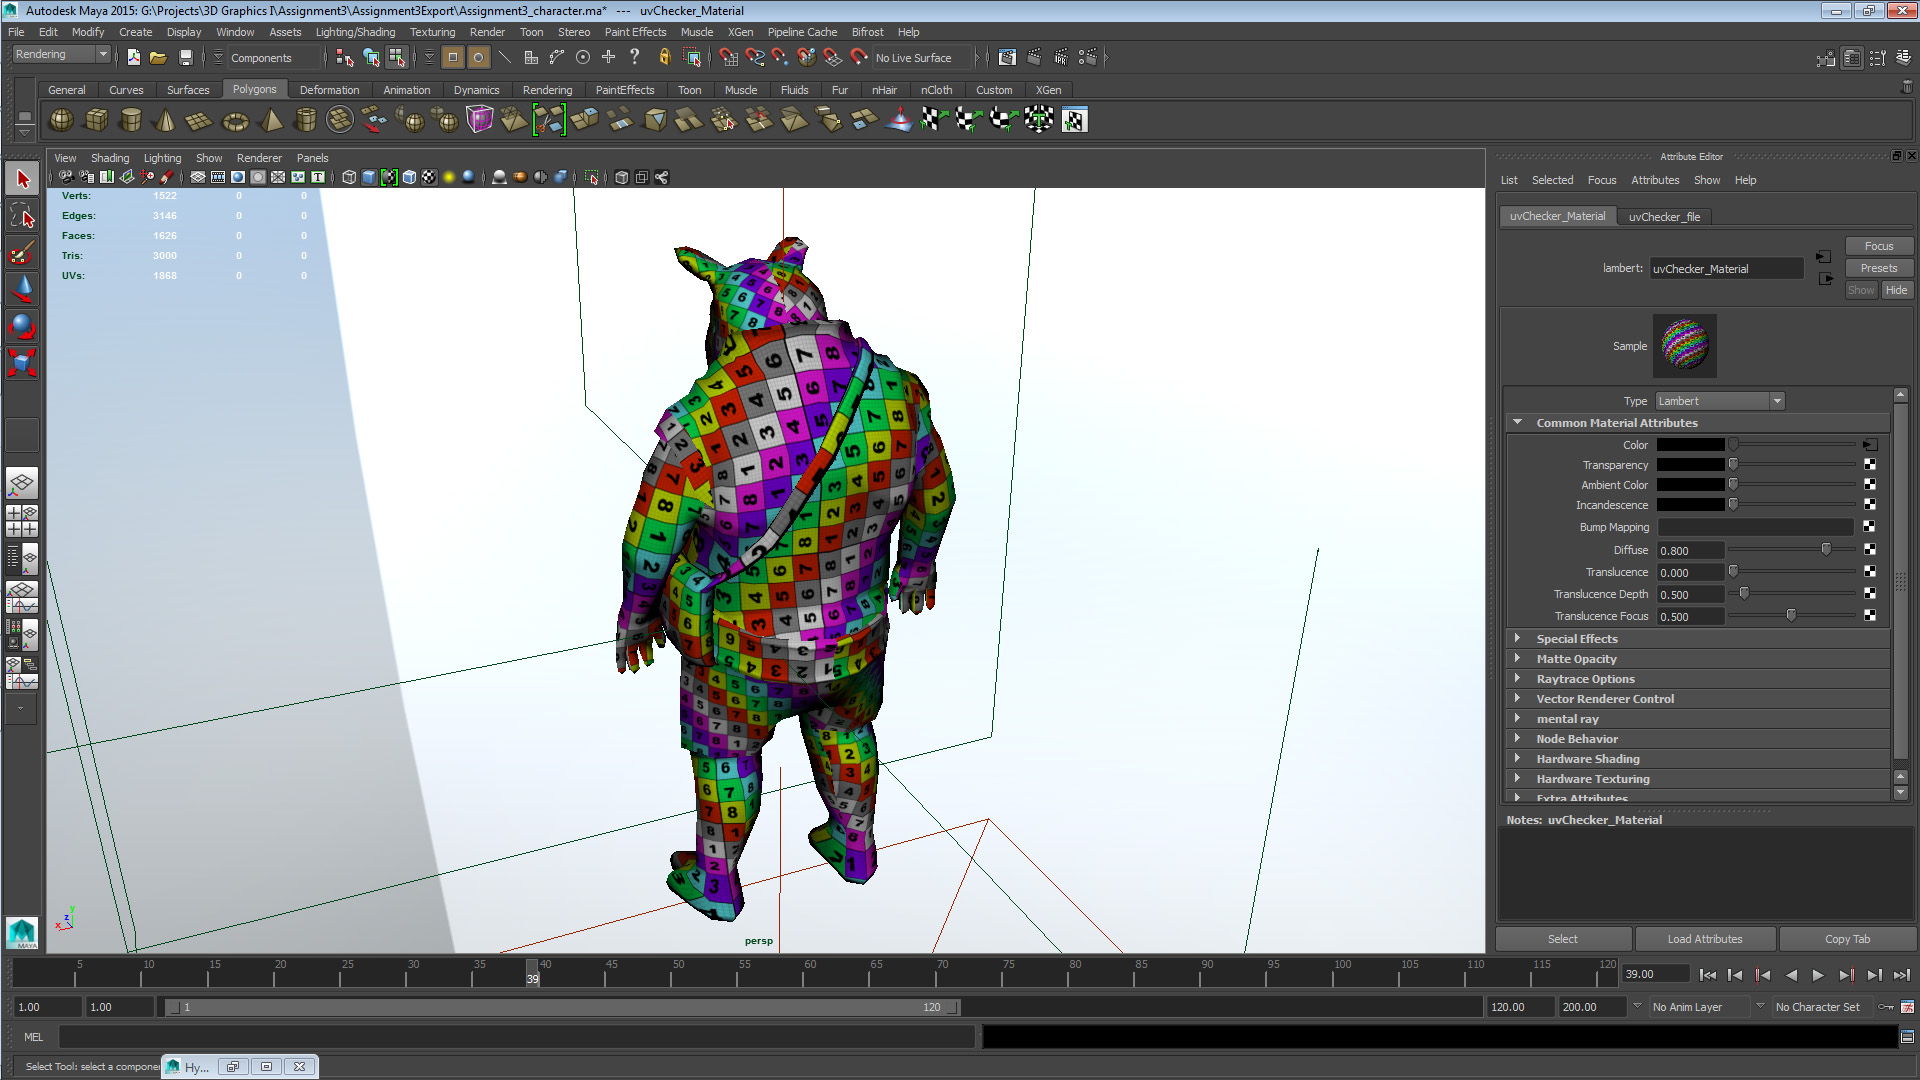Open the material Presets button
The image size is (1920, 1080).
[1878, 267]
